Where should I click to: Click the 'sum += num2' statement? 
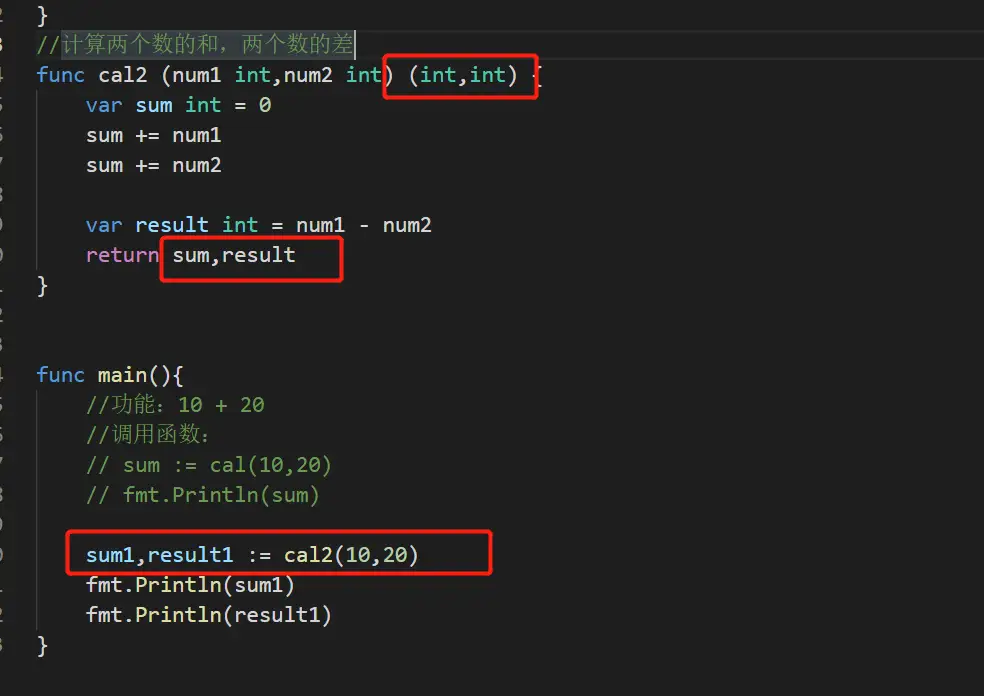[153, 165]
